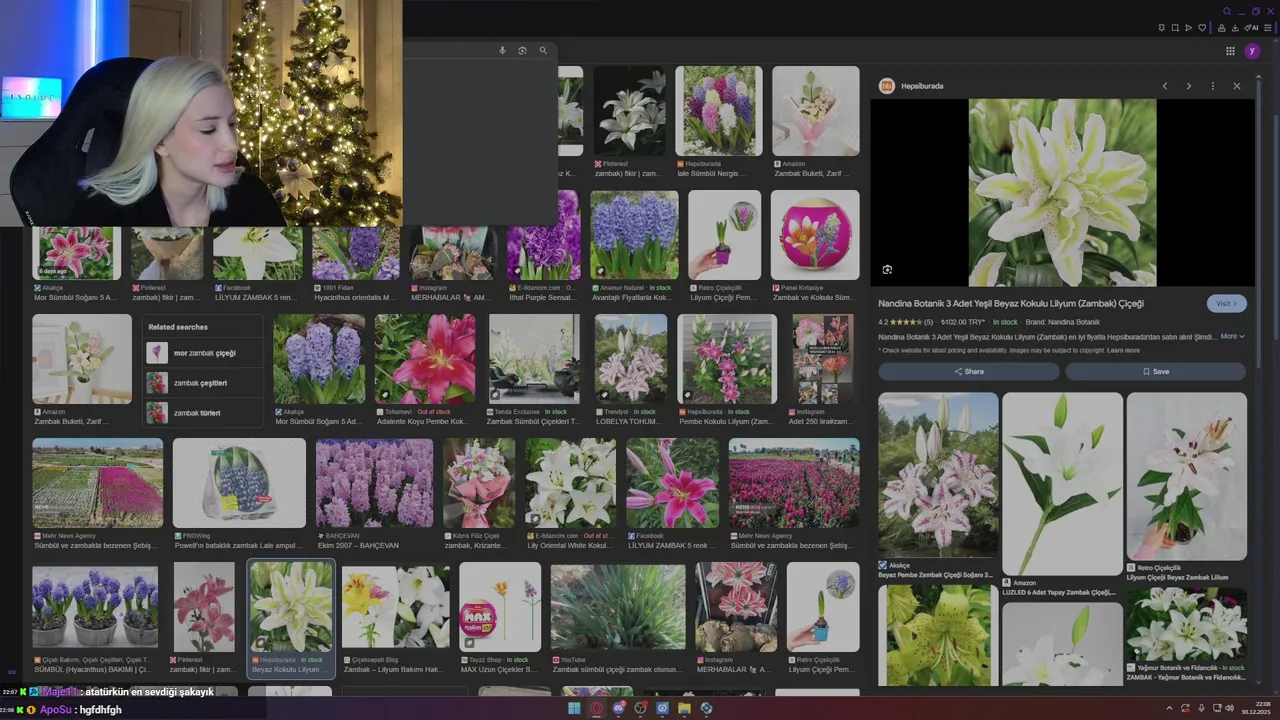Select related search 'mor zambak çiçeği'

pyautogui.click(x=203, y=353)
